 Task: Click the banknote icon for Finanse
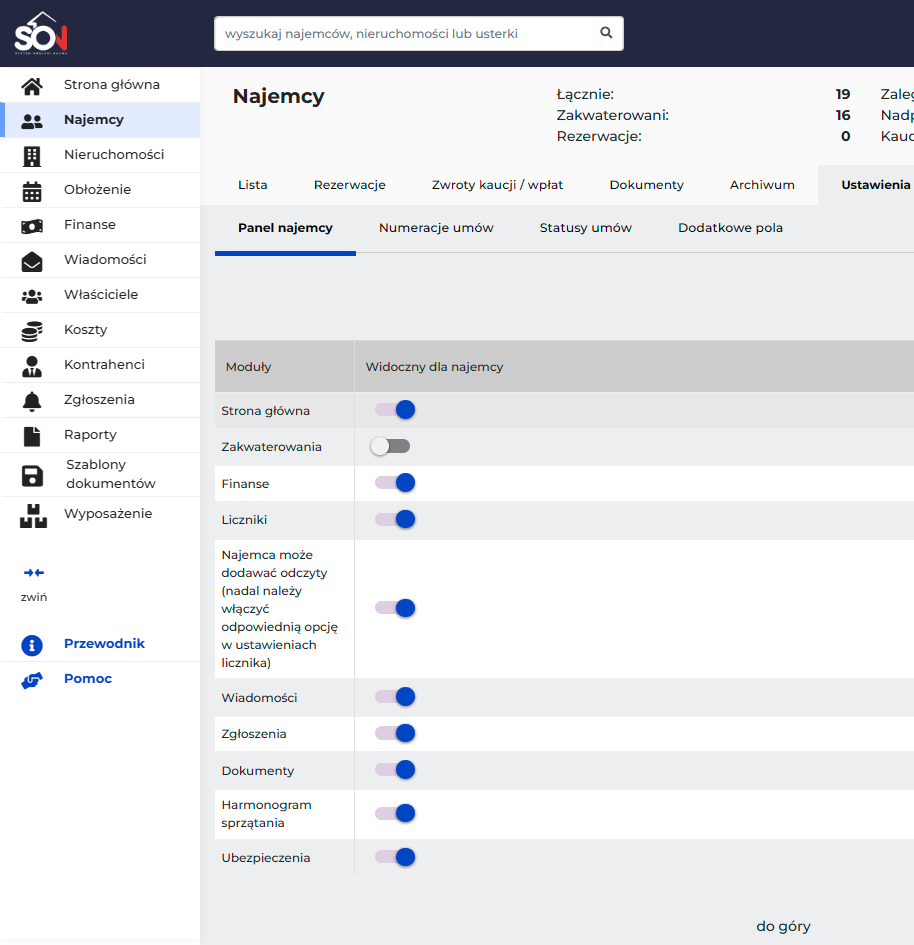(32, 226)
